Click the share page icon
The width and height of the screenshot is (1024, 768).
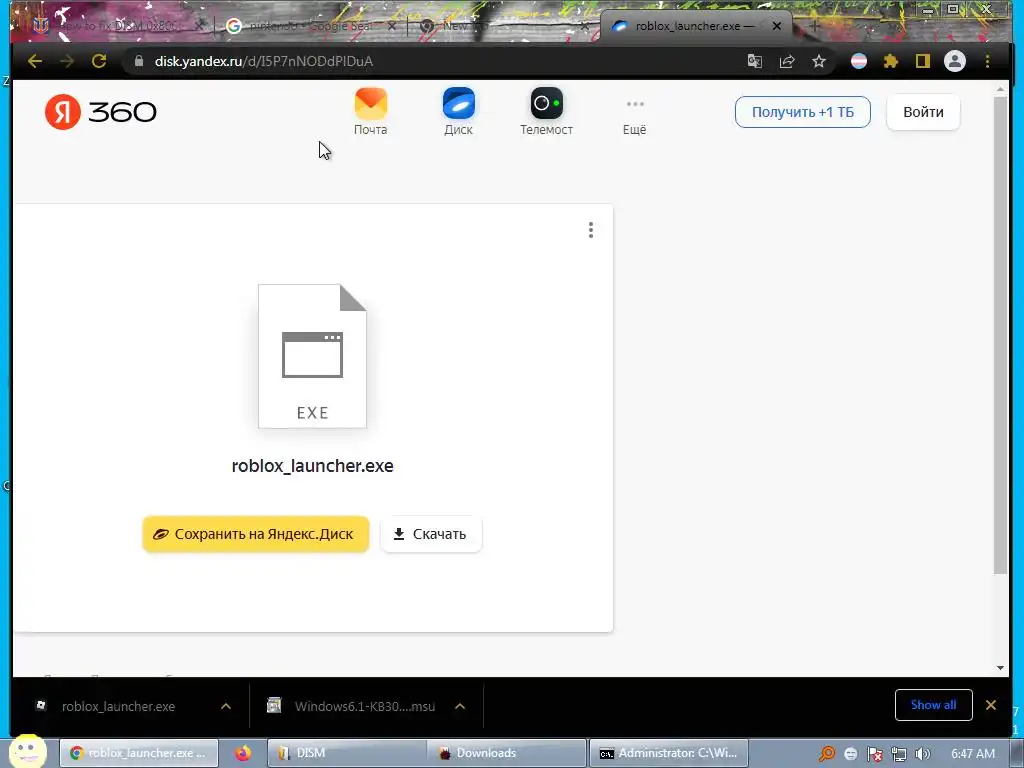pyautogui.click(x=786, y=61)
